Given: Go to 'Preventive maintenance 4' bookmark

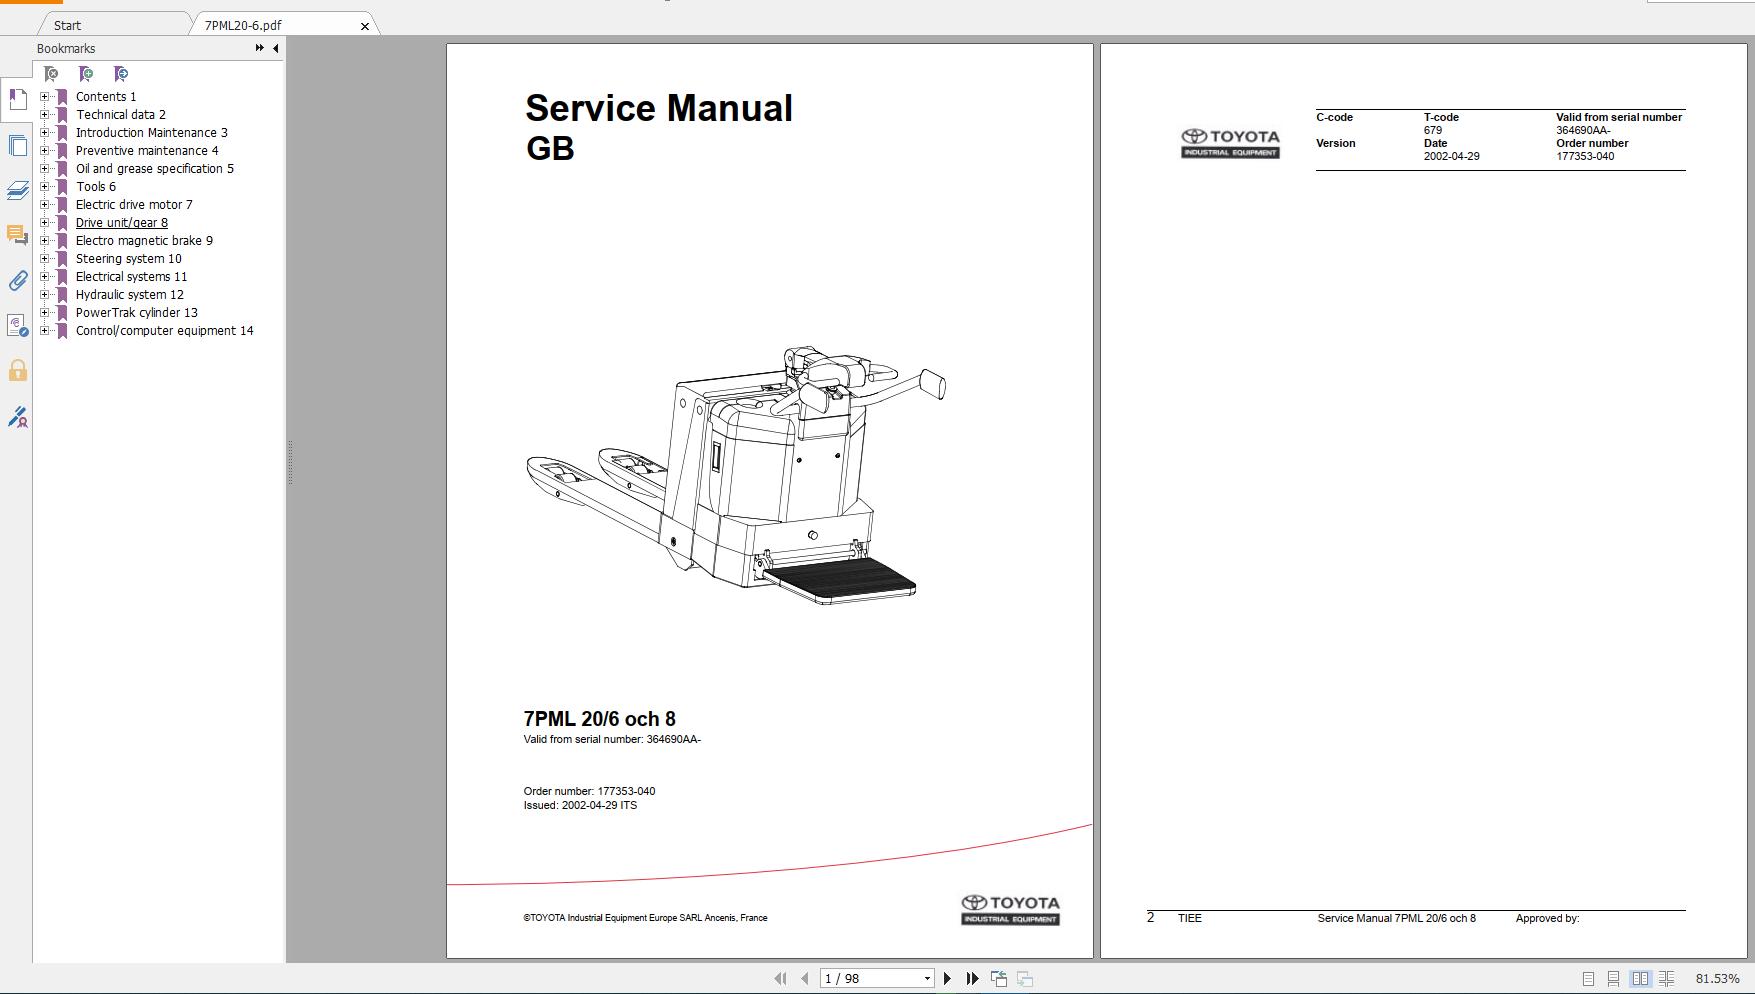Looking at the screenshot, I should [147, 151].
